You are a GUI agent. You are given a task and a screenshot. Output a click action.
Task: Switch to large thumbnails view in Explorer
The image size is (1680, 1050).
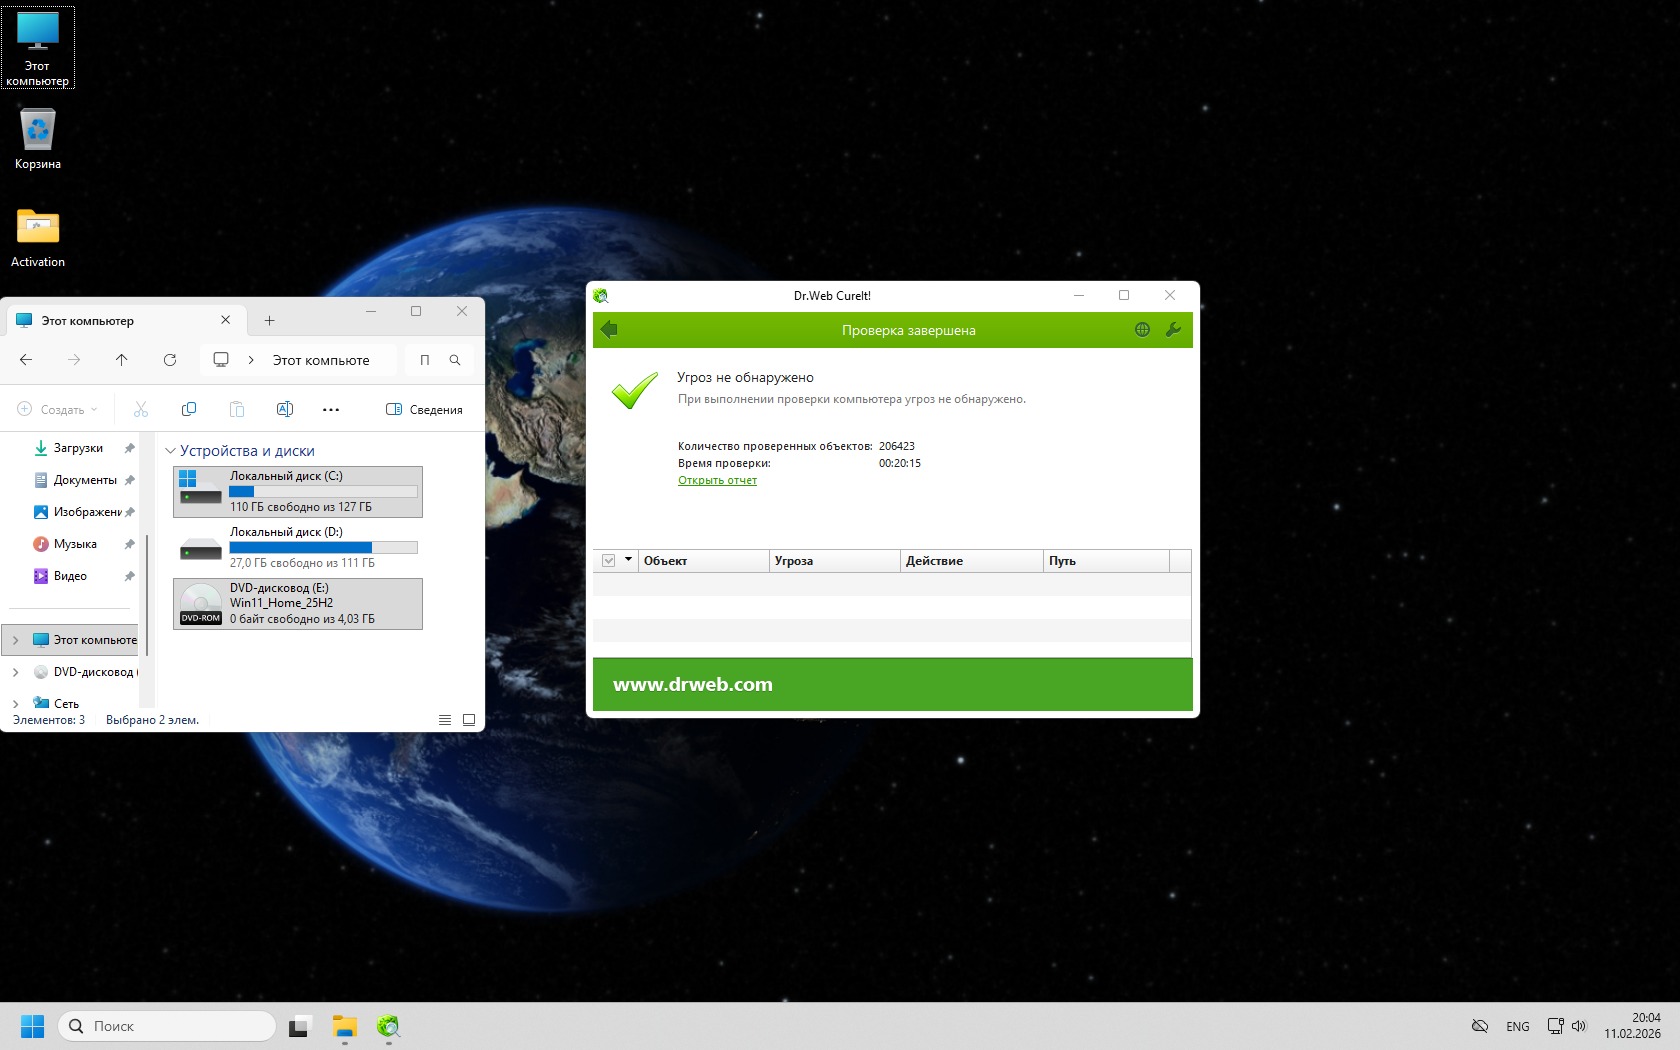pos(469,719)
